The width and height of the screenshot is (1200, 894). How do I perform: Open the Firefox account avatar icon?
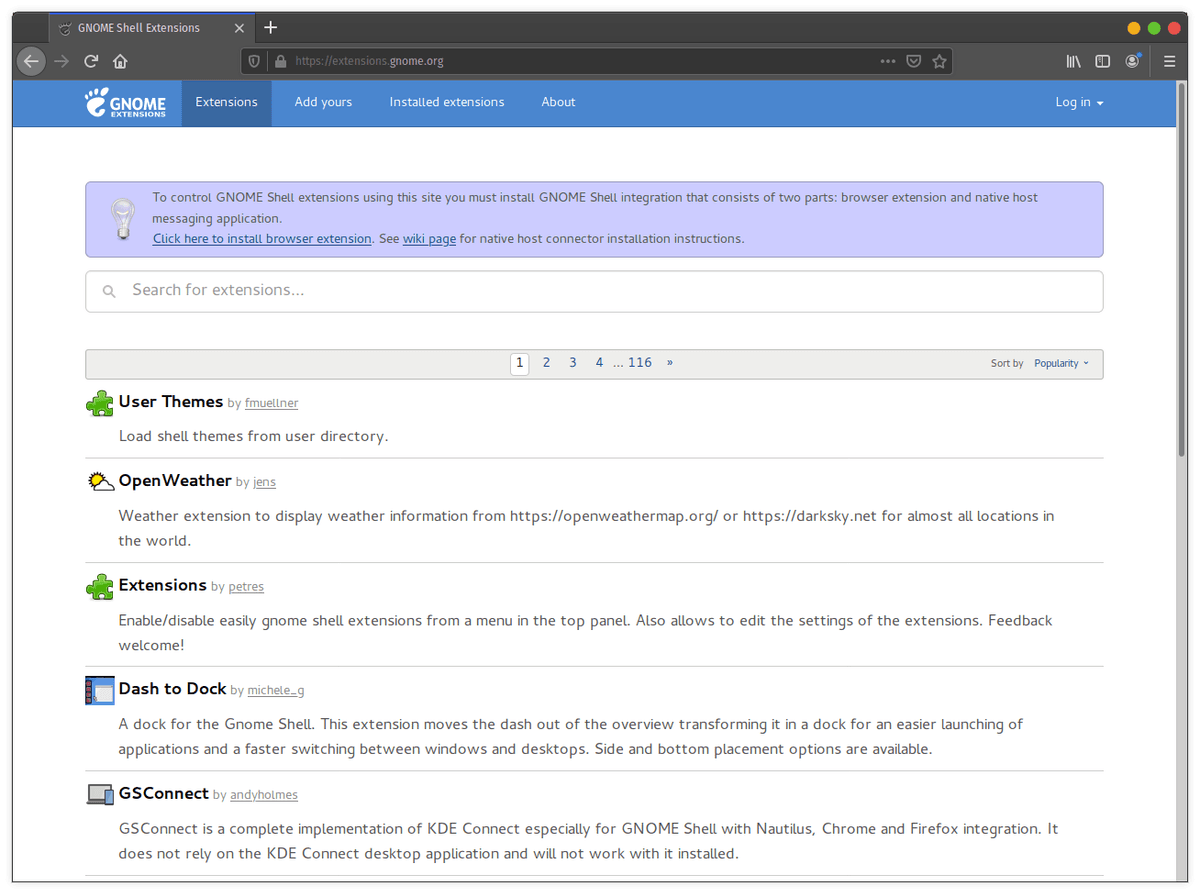pos(1132,61)
